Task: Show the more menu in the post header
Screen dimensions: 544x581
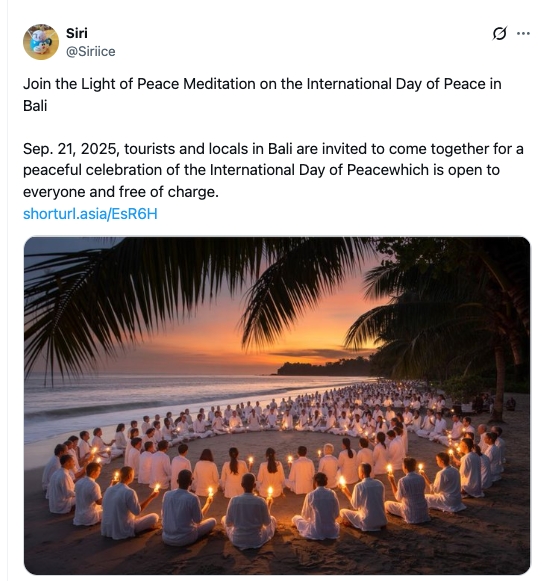Action: pyautogui.click(x=523, y=33)
